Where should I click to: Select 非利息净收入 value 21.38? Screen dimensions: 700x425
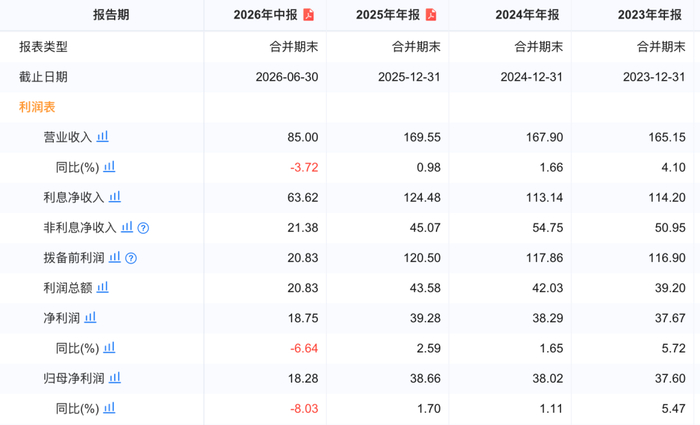(x=303, y=228)
